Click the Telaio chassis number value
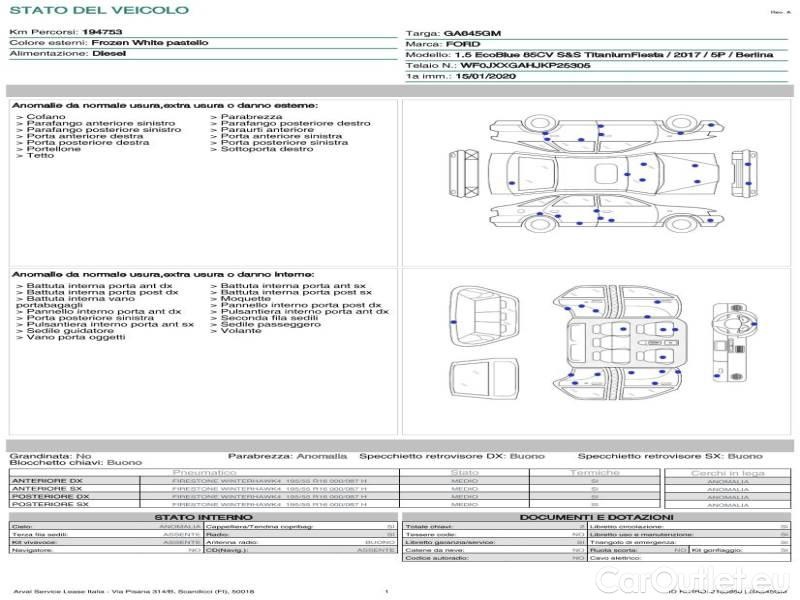This screenshot has height=600, width=800. pyautogui.click(x=525, y=65)
